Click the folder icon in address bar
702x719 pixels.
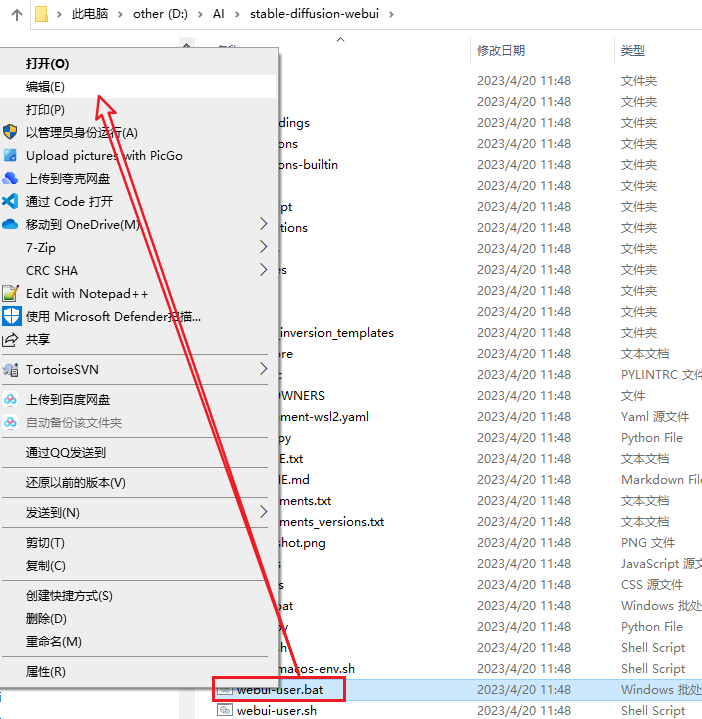(41, 14)
